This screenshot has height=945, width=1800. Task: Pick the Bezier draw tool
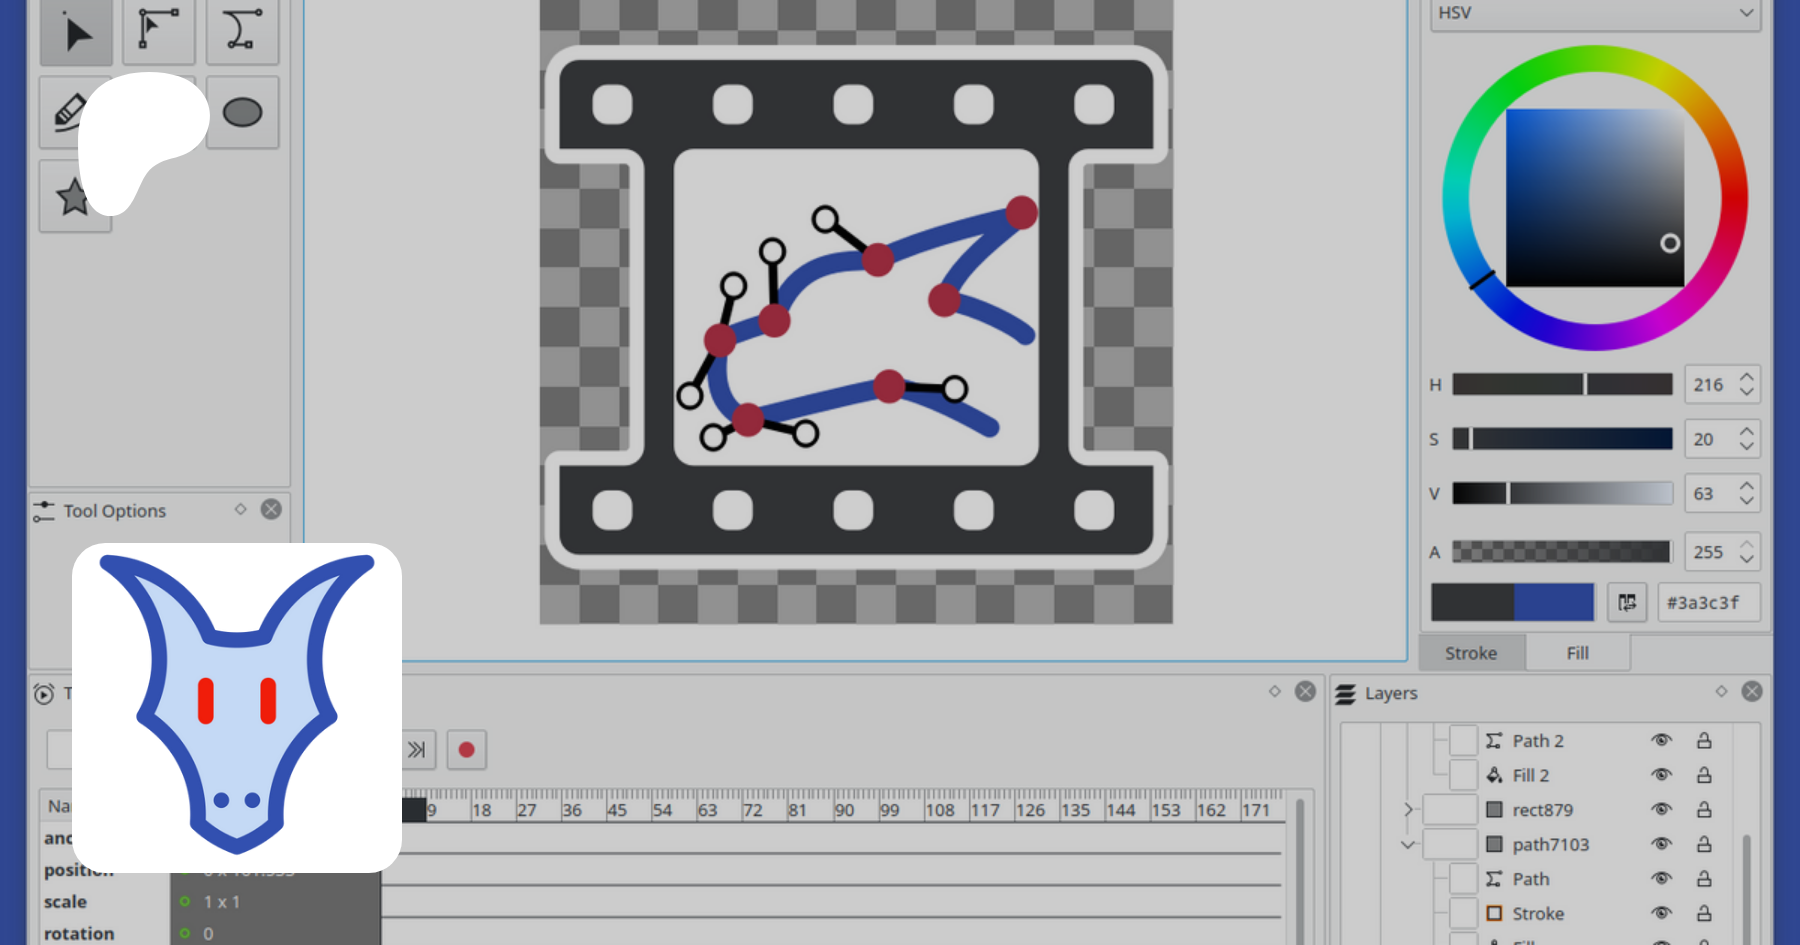pyautogui.click(x=241, y=30)
